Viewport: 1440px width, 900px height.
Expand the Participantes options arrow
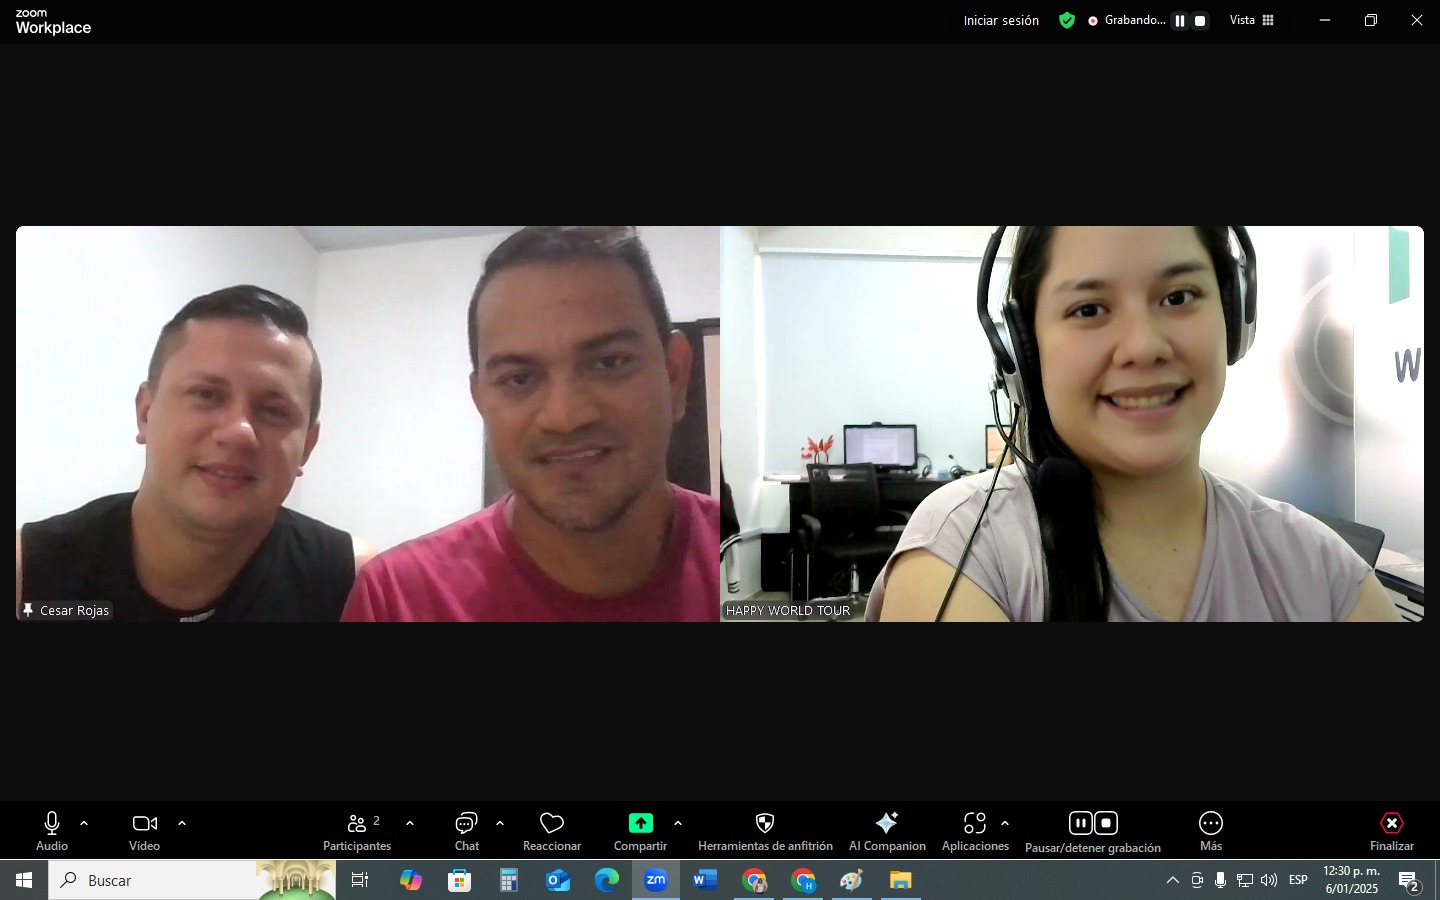coord(410,824)
